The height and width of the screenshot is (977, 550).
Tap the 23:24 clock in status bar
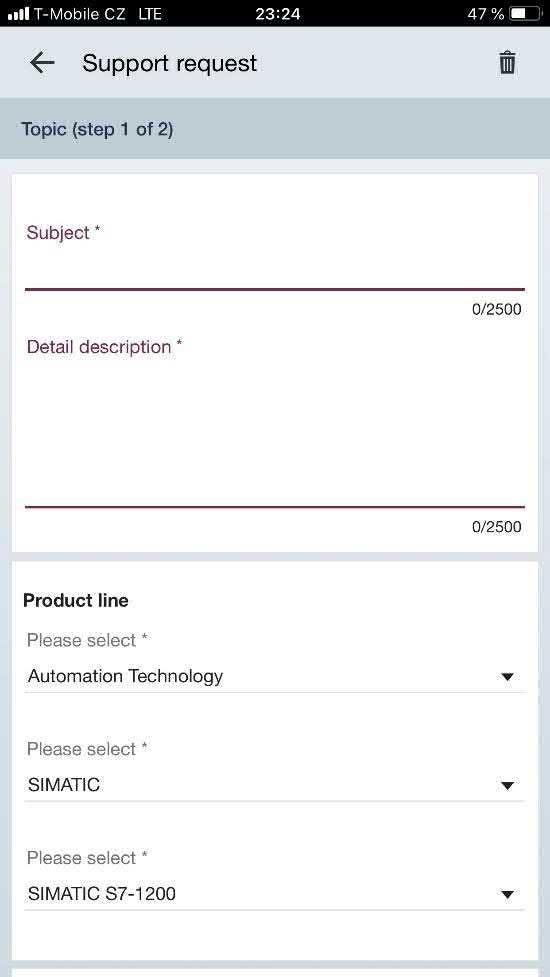tap(278, 14)
